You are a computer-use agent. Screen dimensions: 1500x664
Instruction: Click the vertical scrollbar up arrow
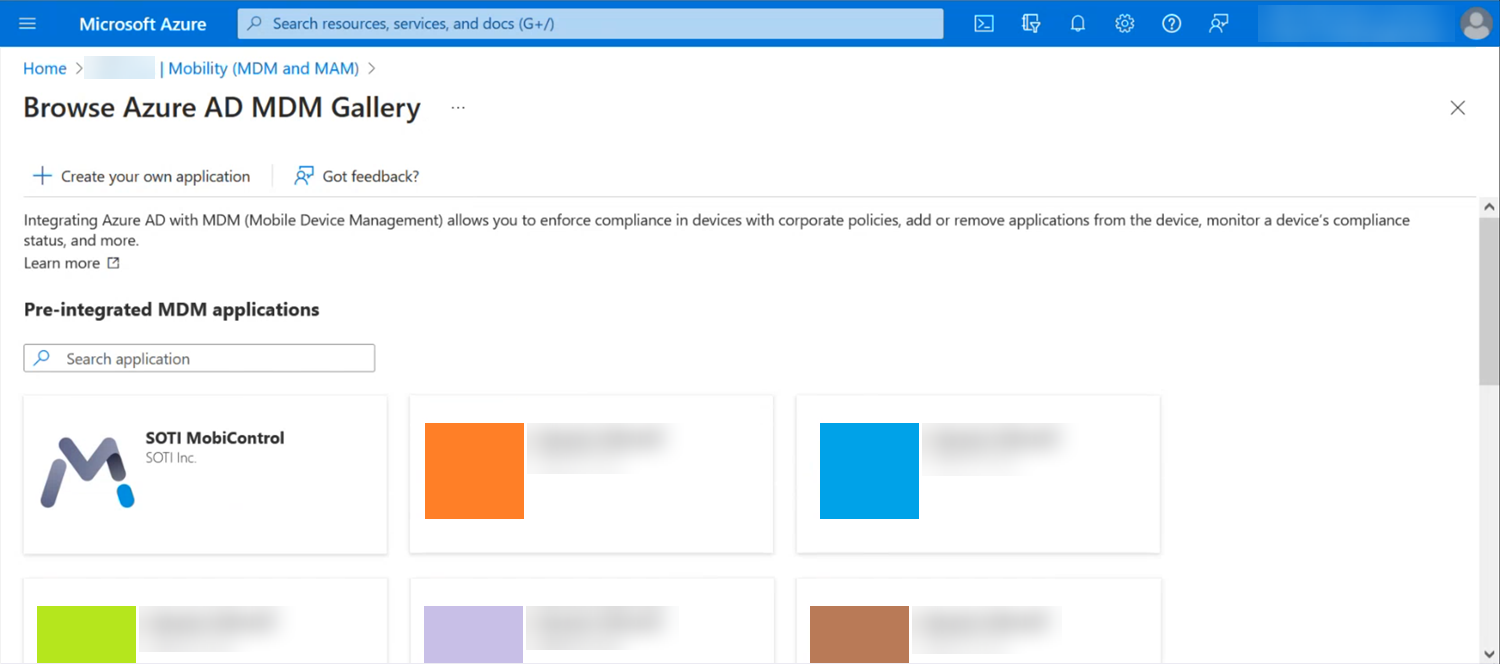(x=1489, y=207)
